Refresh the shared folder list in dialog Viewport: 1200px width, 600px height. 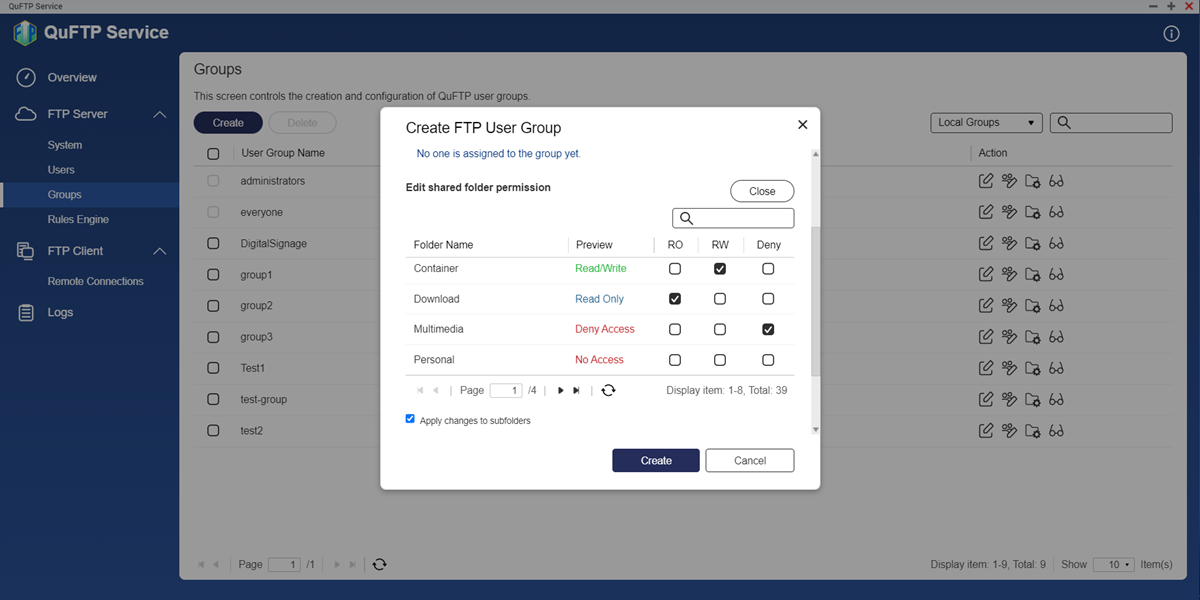(608, 390)
